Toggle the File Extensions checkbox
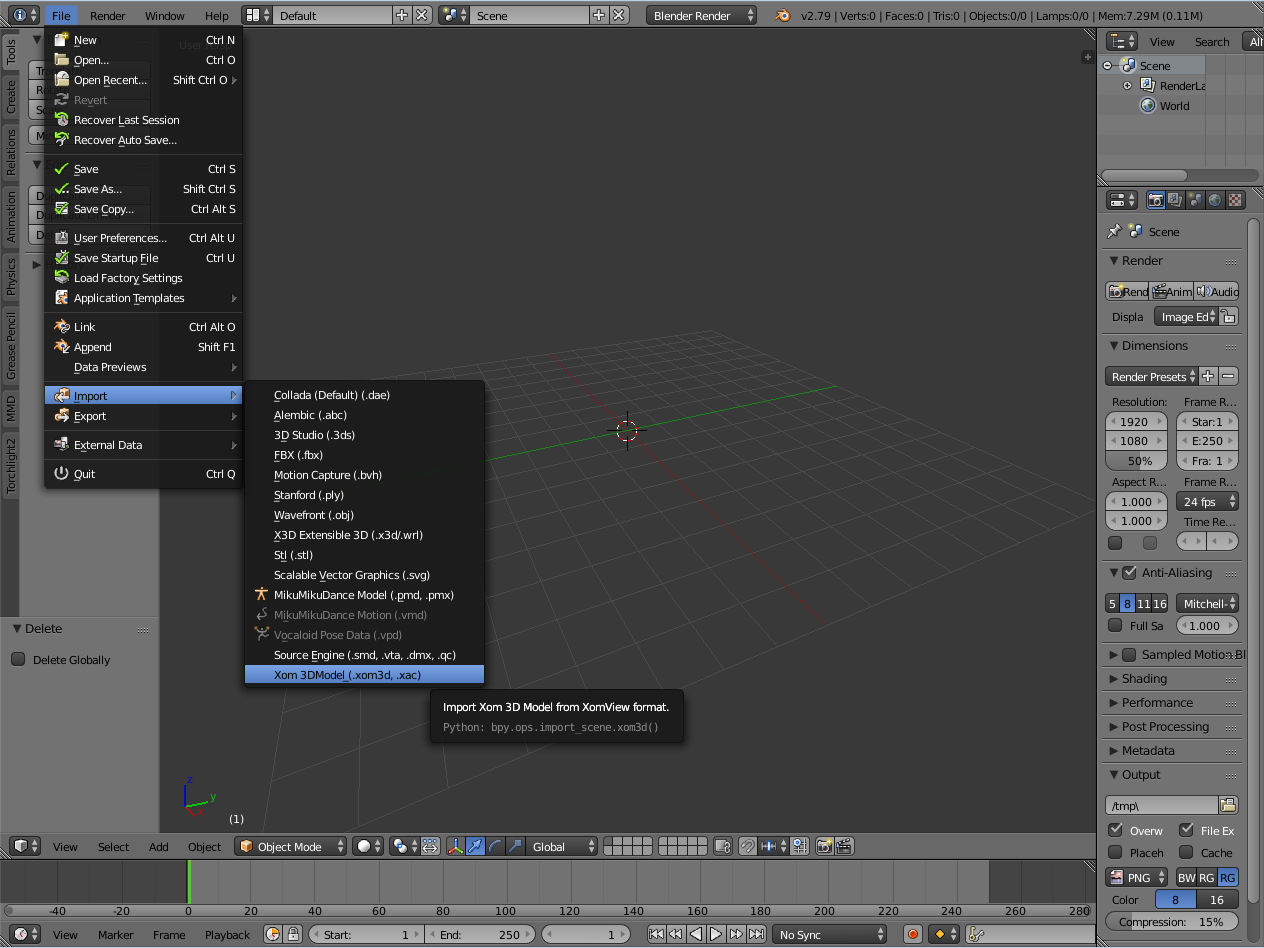This screenshot has width=1264, height=948. pos(1186,830)
